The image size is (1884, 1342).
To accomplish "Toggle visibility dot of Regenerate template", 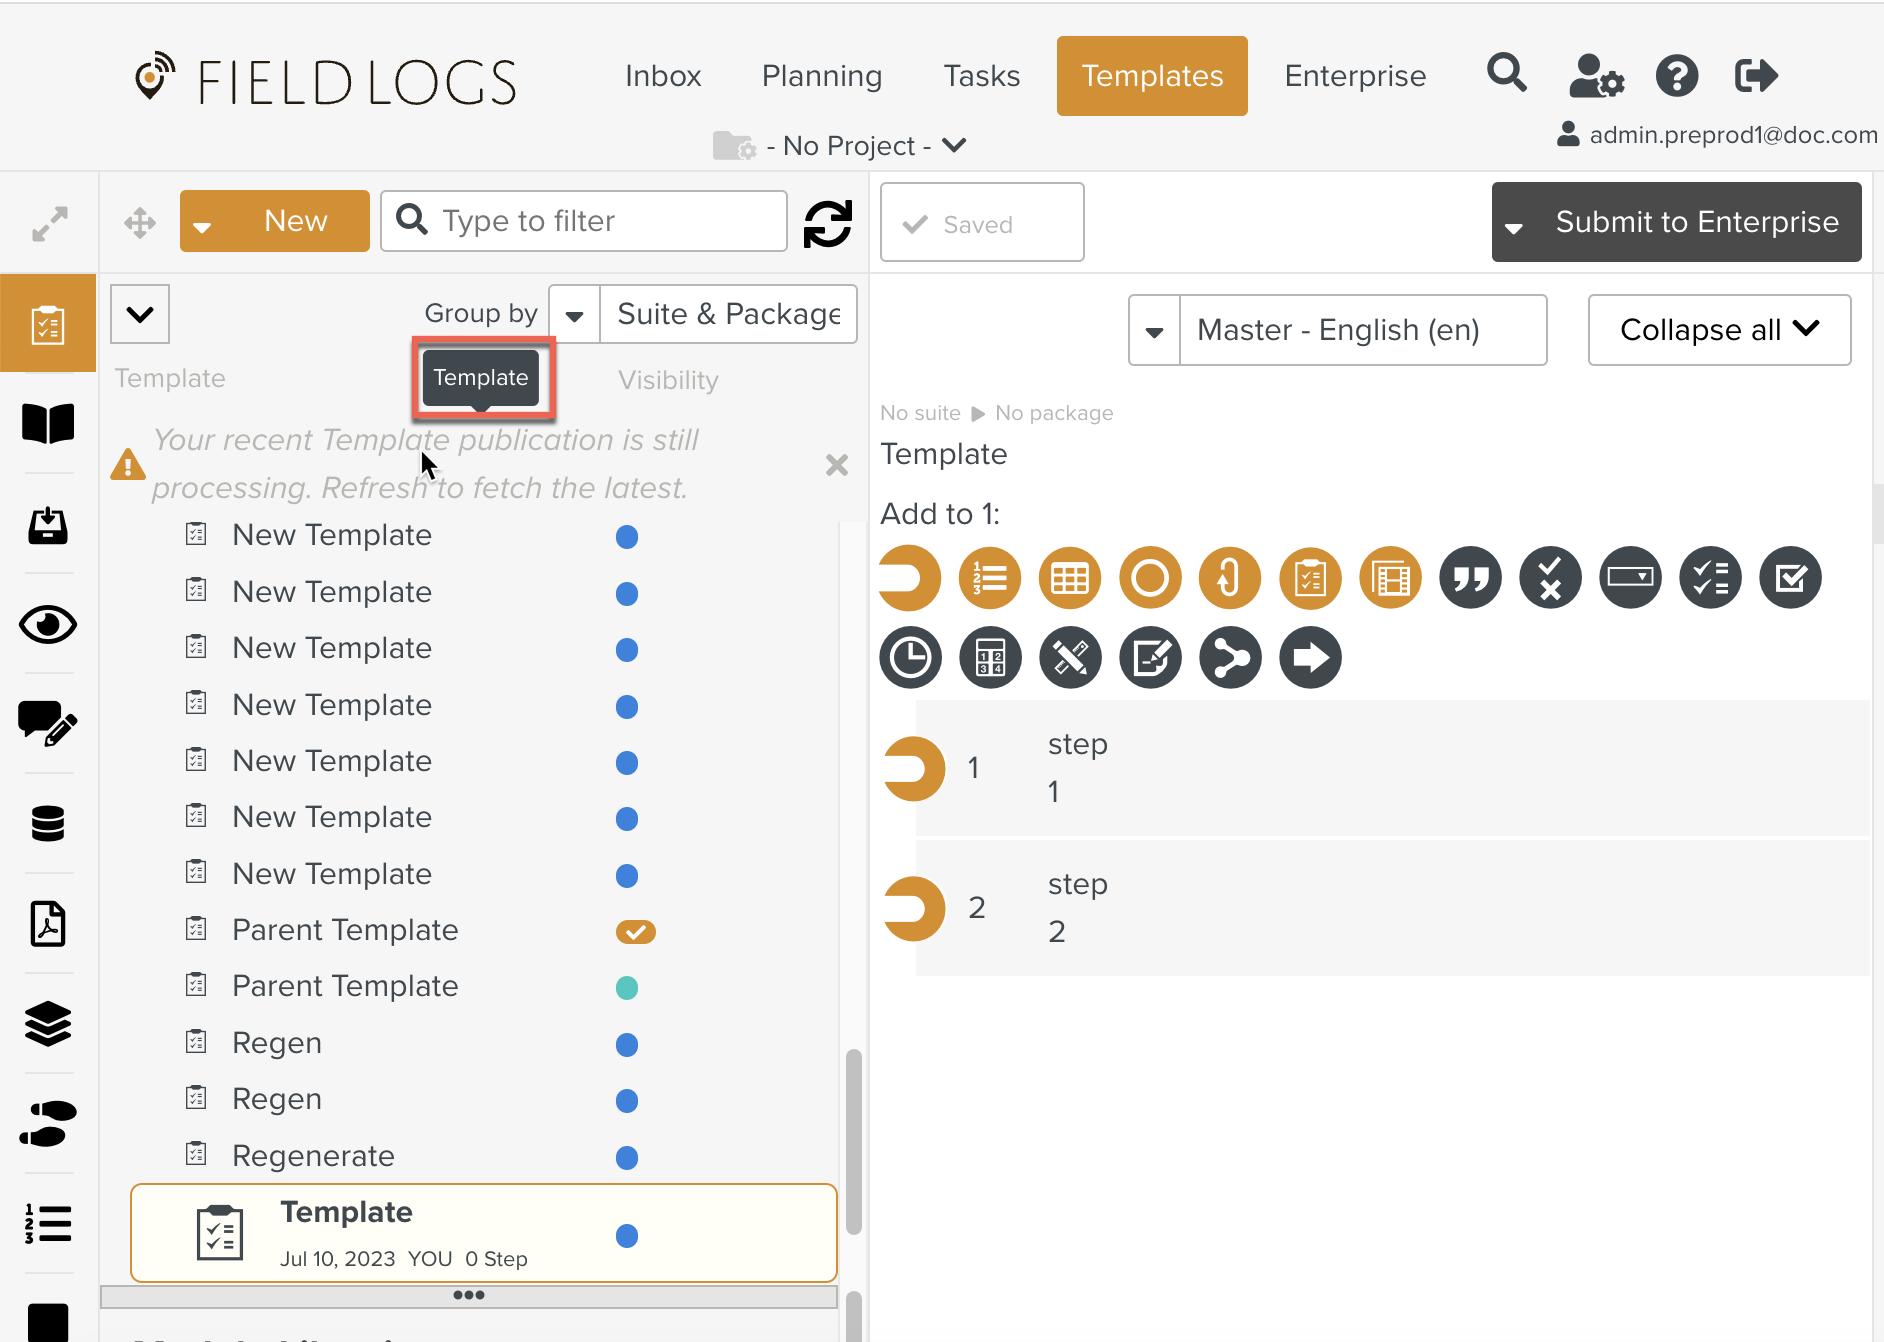I will (x=627, y=1158).
